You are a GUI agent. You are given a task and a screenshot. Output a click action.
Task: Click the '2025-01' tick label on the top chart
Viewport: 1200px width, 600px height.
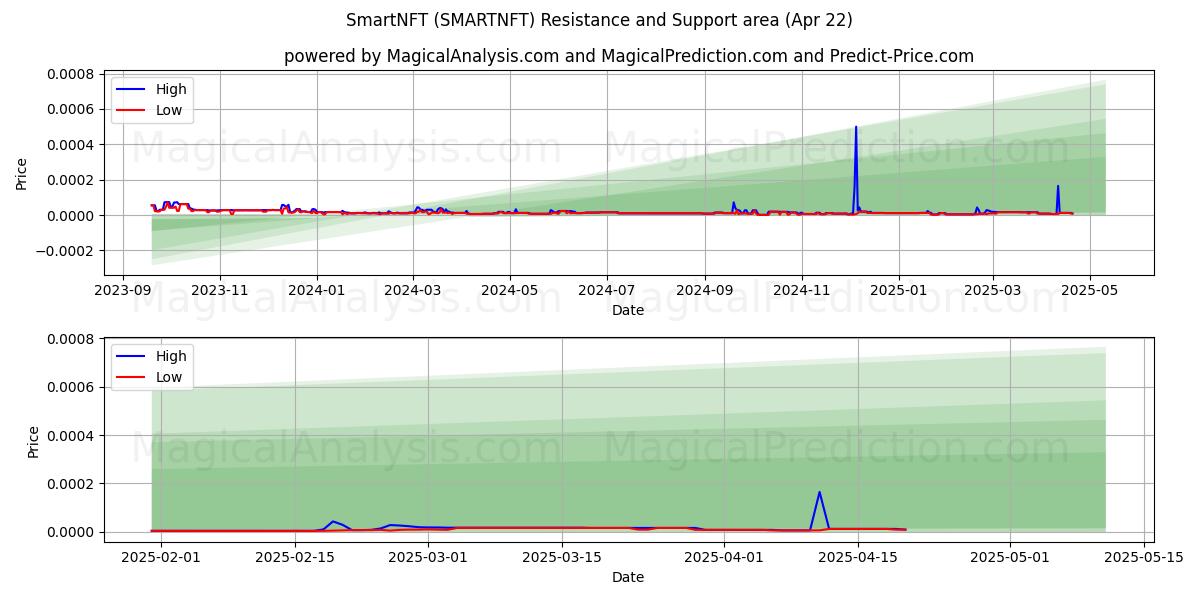click(899, 290)
